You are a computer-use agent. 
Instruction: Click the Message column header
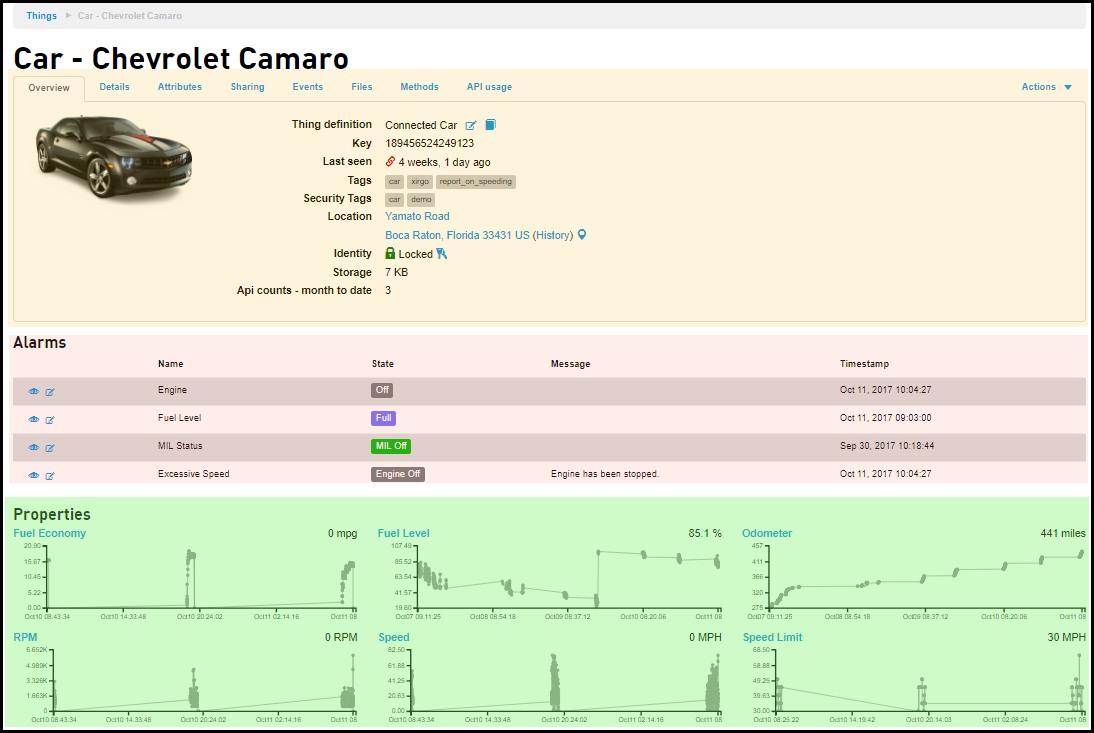pos(571,364)
